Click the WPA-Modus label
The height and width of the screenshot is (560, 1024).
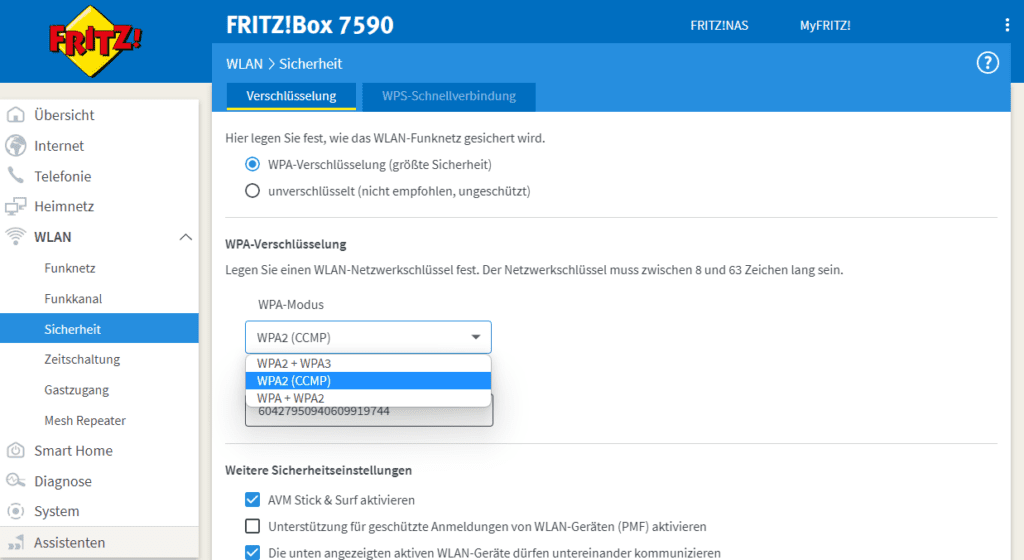[x=291, y=305]
